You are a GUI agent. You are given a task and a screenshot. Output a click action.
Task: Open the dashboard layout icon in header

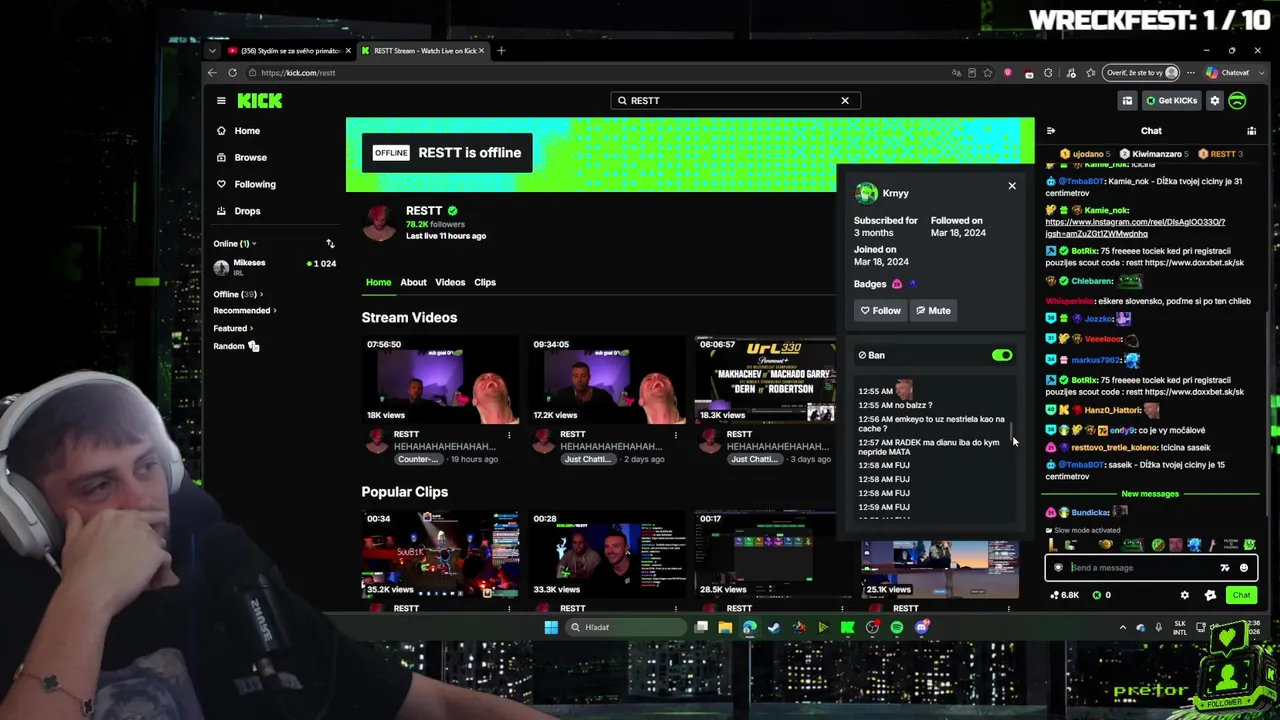[1127, 101]
